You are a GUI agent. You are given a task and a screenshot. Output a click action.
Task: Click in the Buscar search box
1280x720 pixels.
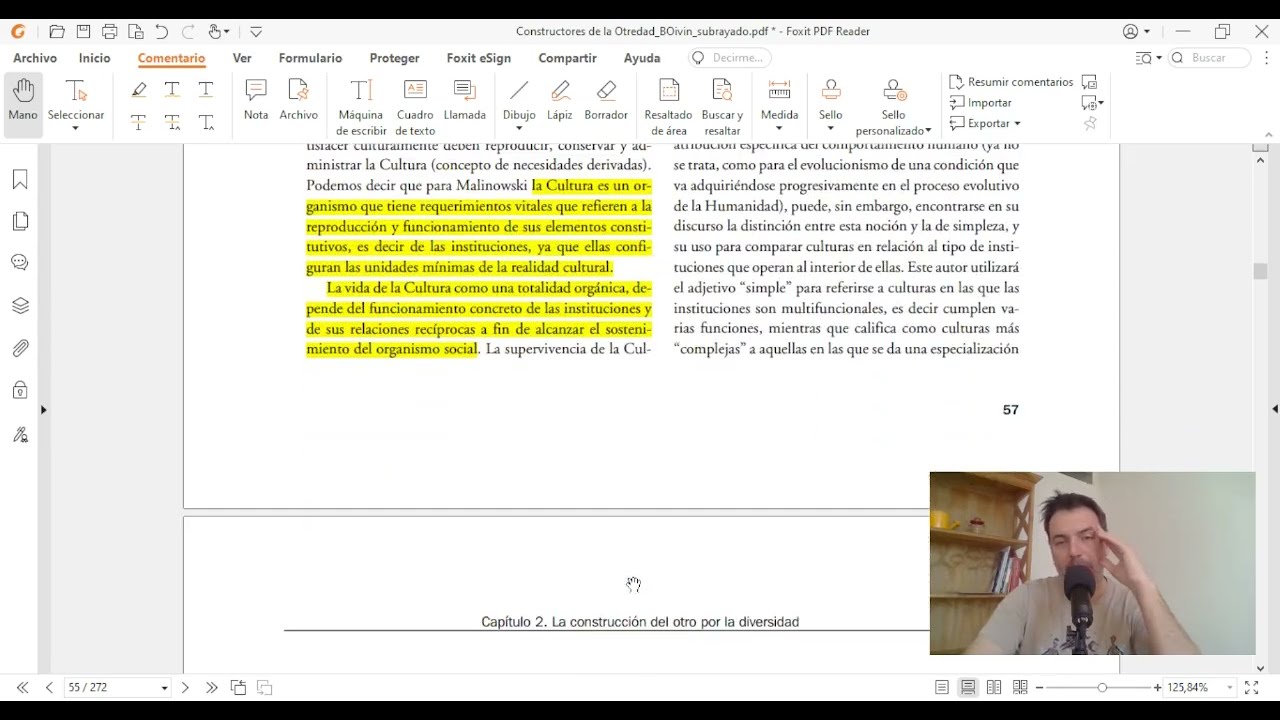tap(1210, 58)
